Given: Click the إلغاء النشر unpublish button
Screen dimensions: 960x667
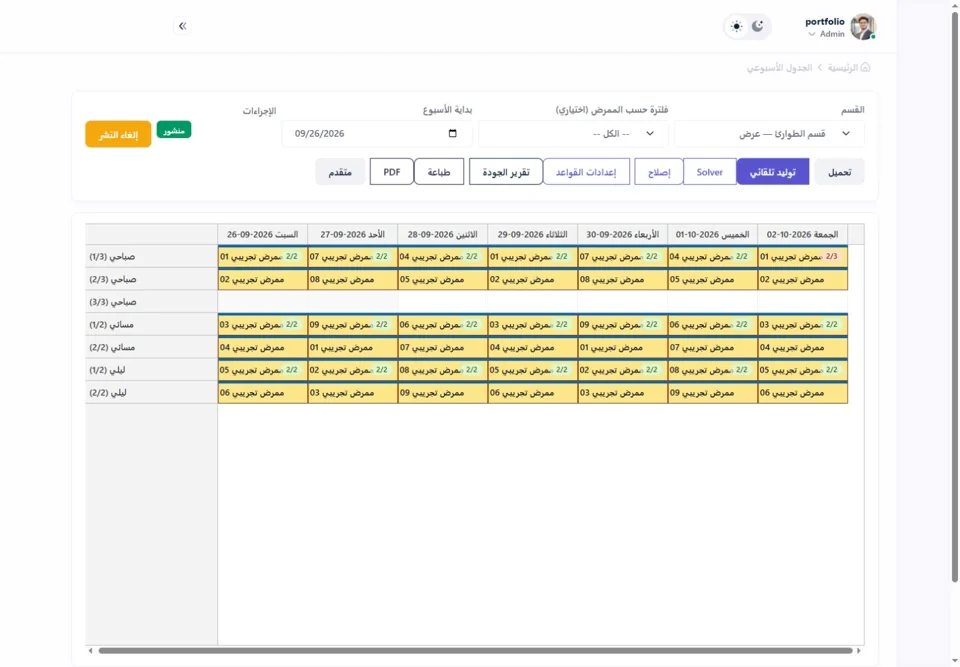Looking at the screenshot, I should click(118, 134).
